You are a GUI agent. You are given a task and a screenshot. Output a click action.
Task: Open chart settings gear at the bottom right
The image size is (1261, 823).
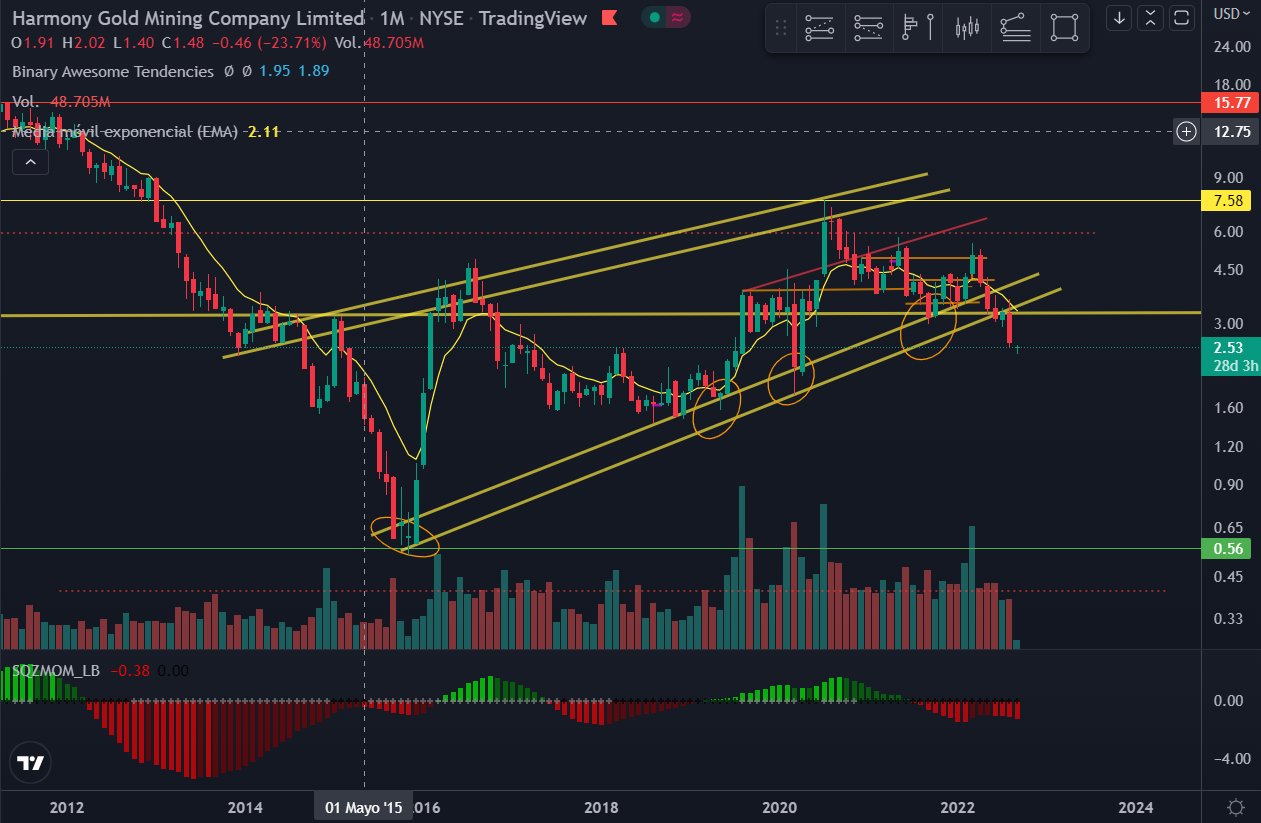(1236, 806)
